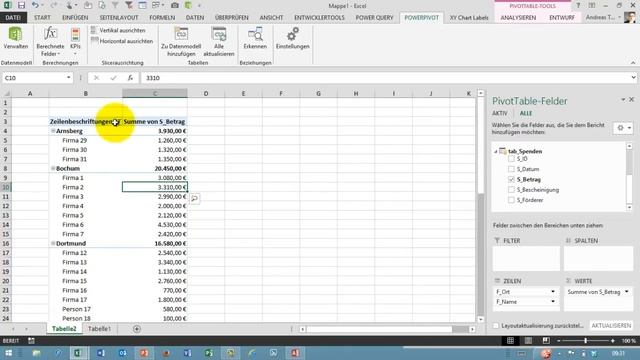Switch to the EINFÜGEN ribbon tab
This screenshot has height=360, width=640.
[75, 18]
